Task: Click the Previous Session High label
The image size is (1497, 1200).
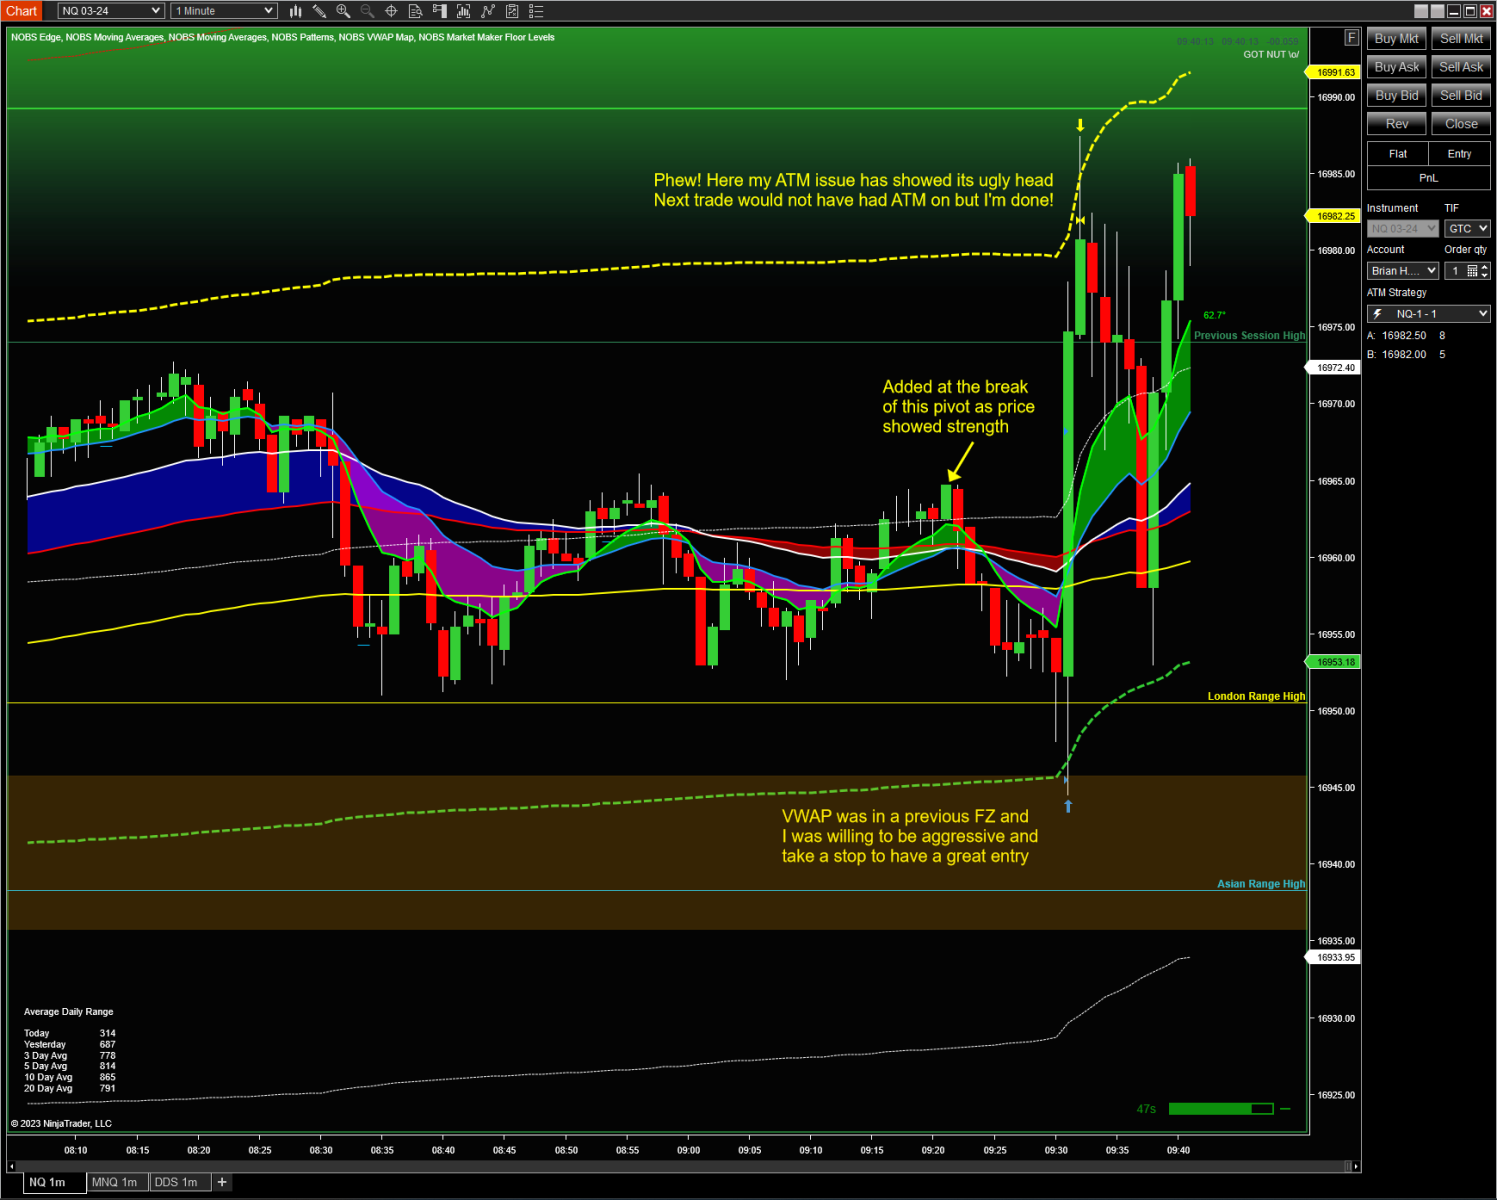Action: click(x=1249, y=336)
